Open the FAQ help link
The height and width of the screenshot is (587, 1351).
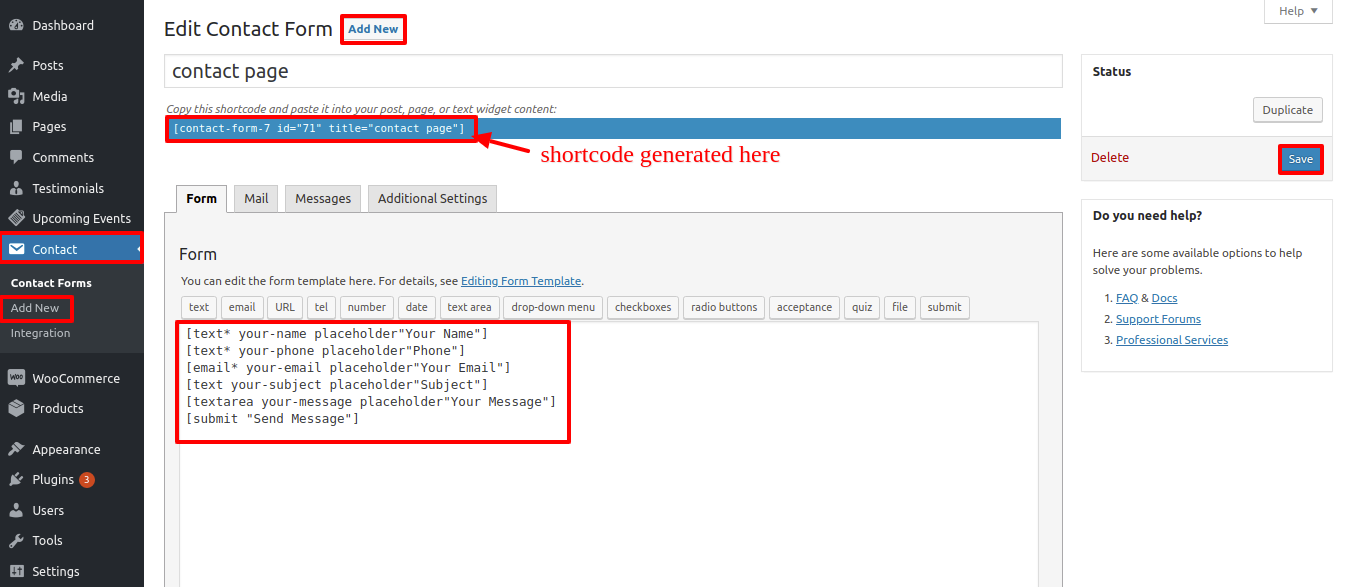pos(1127,298)
